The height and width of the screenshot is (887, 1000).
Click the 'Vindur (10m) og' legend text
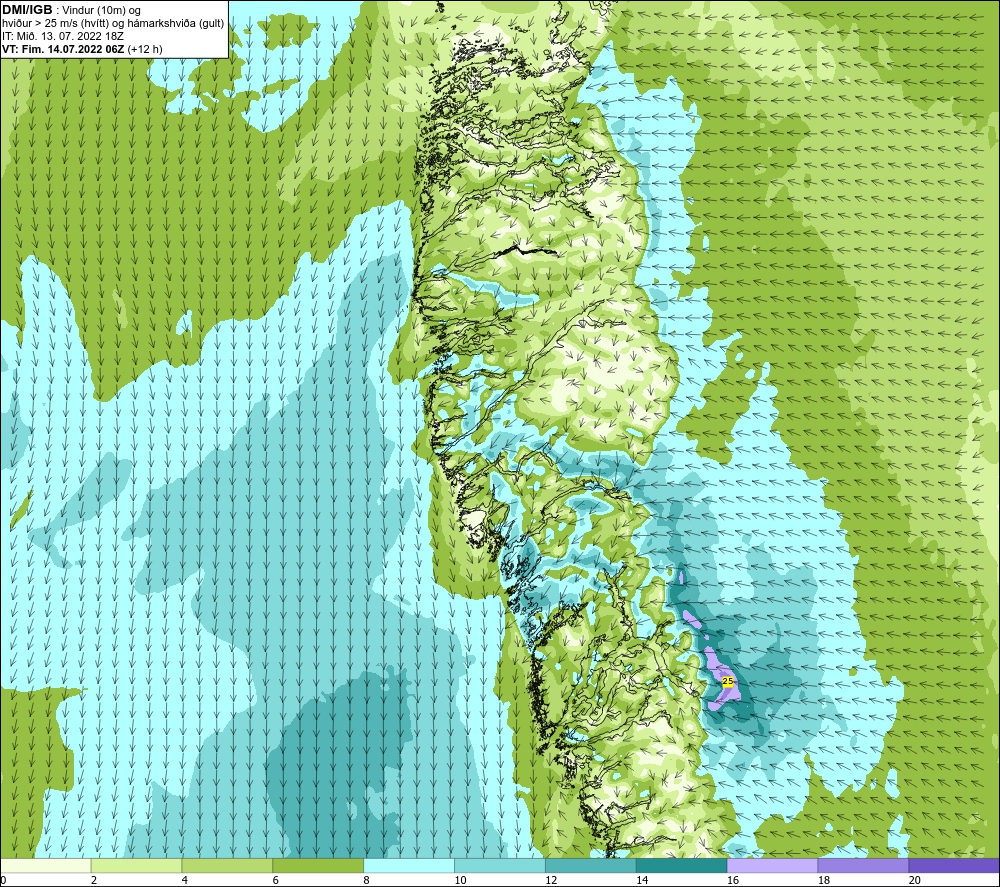pyautogui.click(x=101, y=11)
